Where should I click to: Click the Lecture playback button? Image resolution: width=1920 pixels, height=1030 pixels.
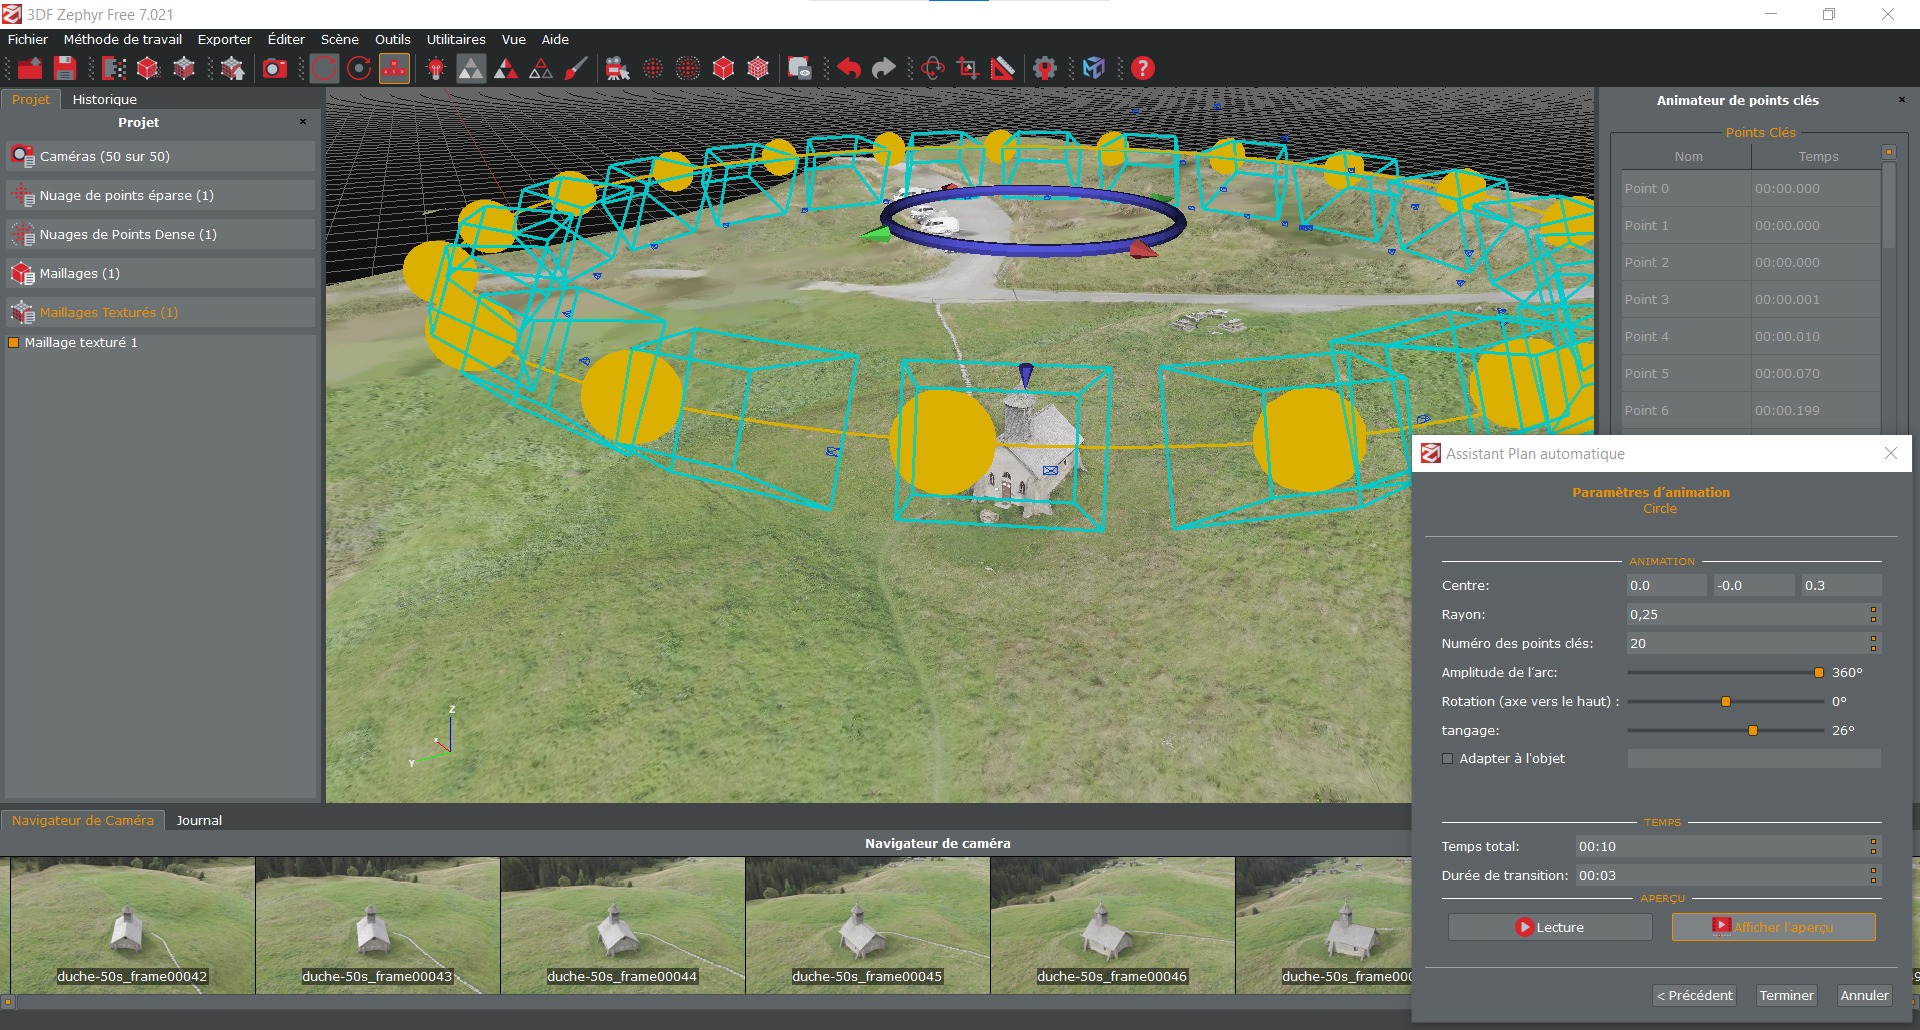(x=1550, y=927)
